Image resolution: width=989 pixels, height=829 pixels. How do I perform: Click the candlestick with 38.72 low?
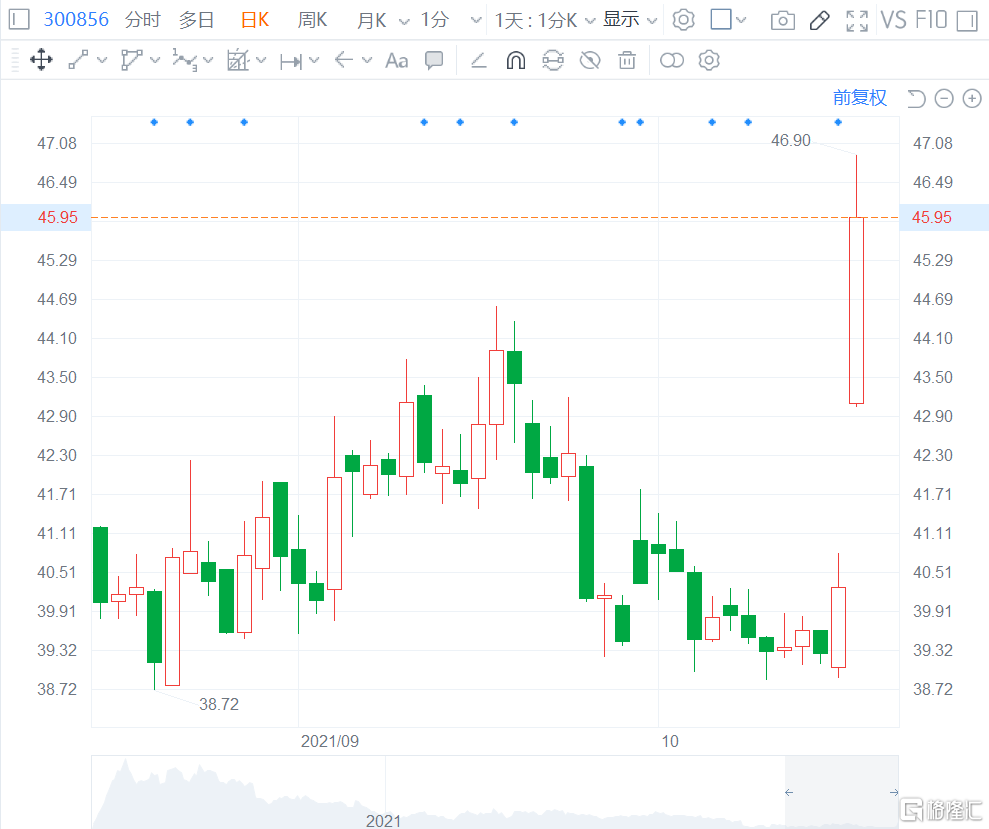(155, 627)
